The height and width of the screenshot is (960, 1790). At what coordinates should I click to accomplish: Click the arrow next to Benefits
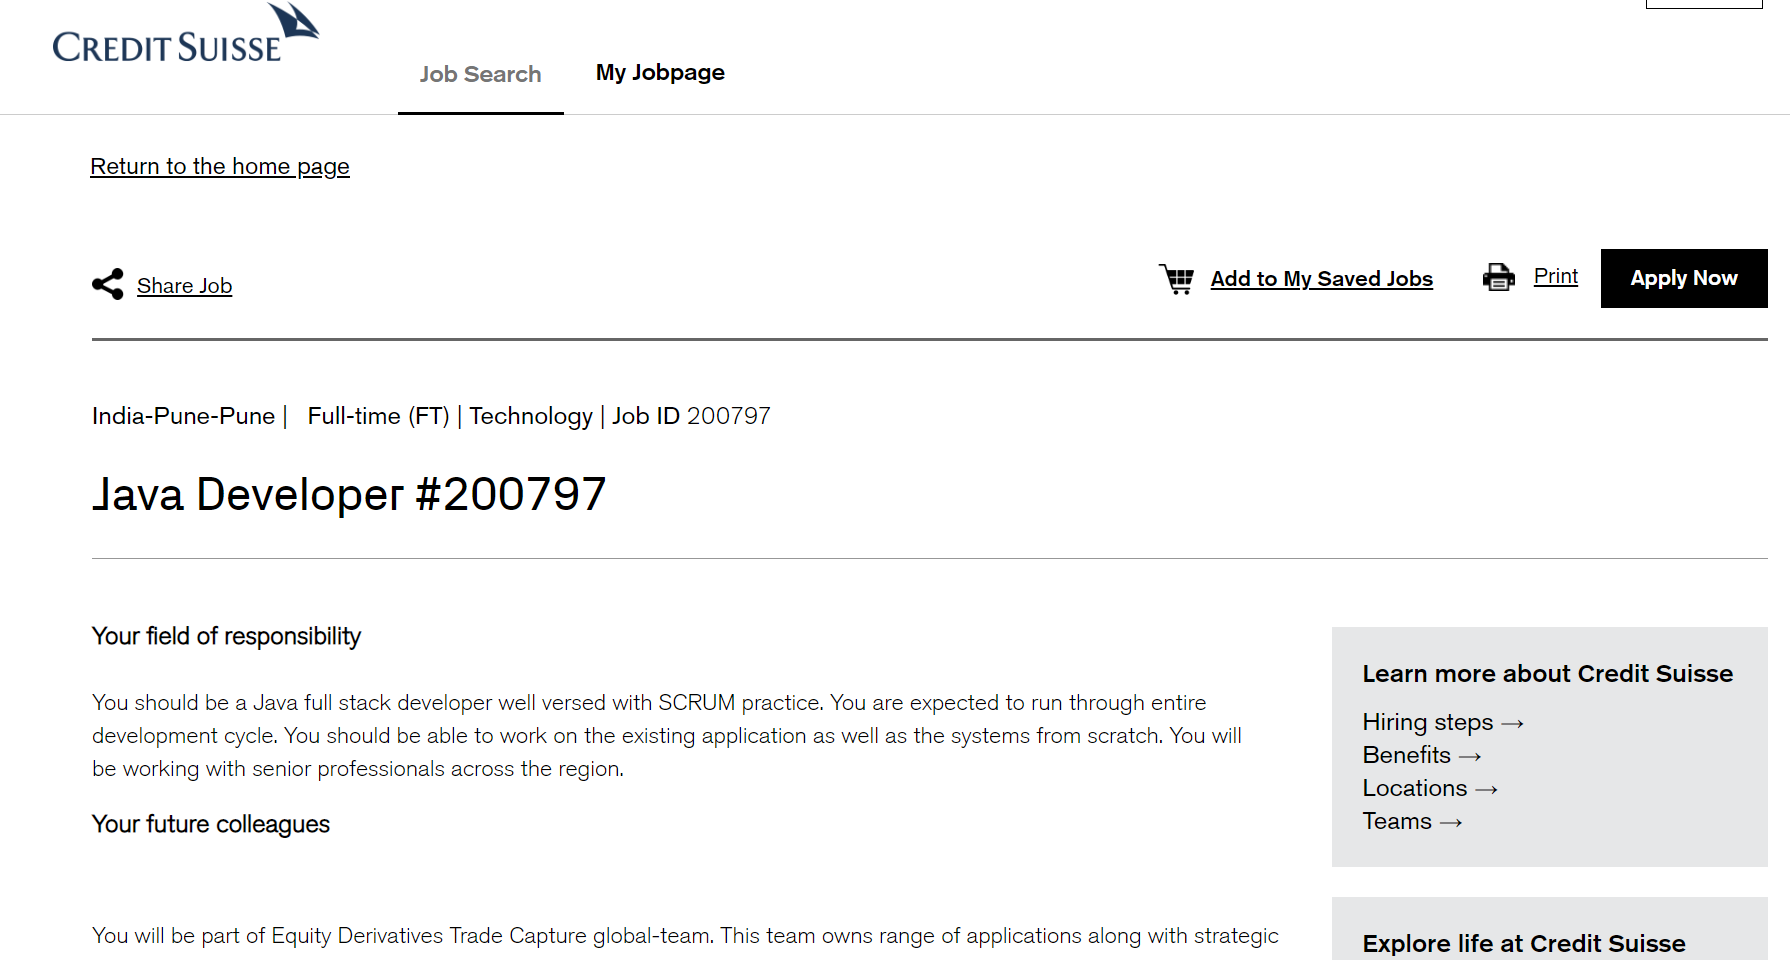coord(1470,756)
